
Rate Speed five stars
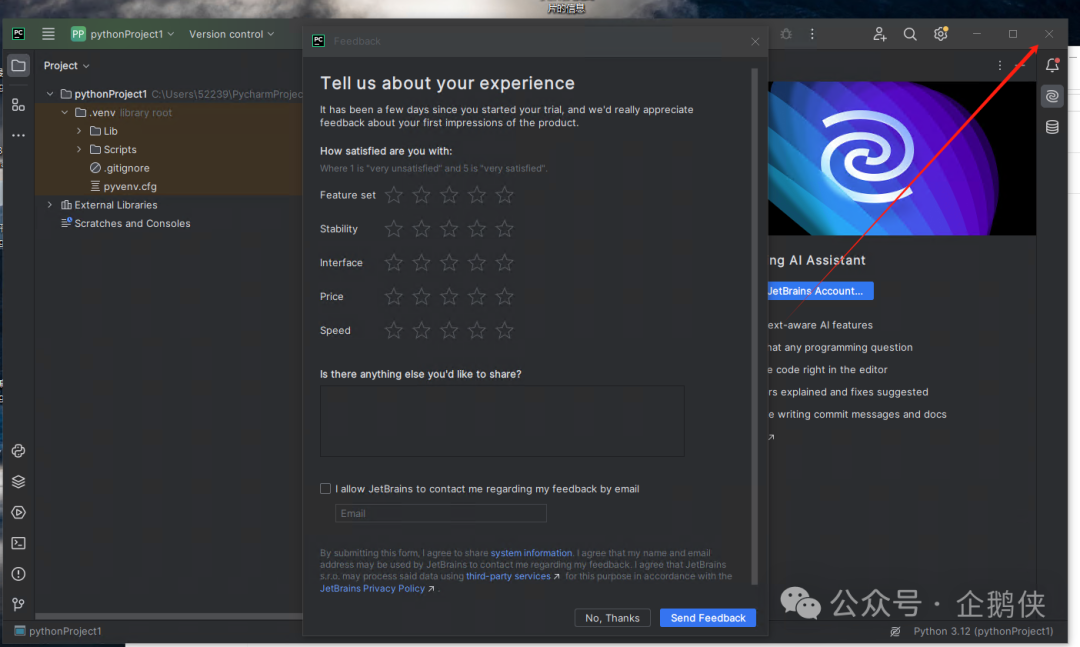point(504,330)
